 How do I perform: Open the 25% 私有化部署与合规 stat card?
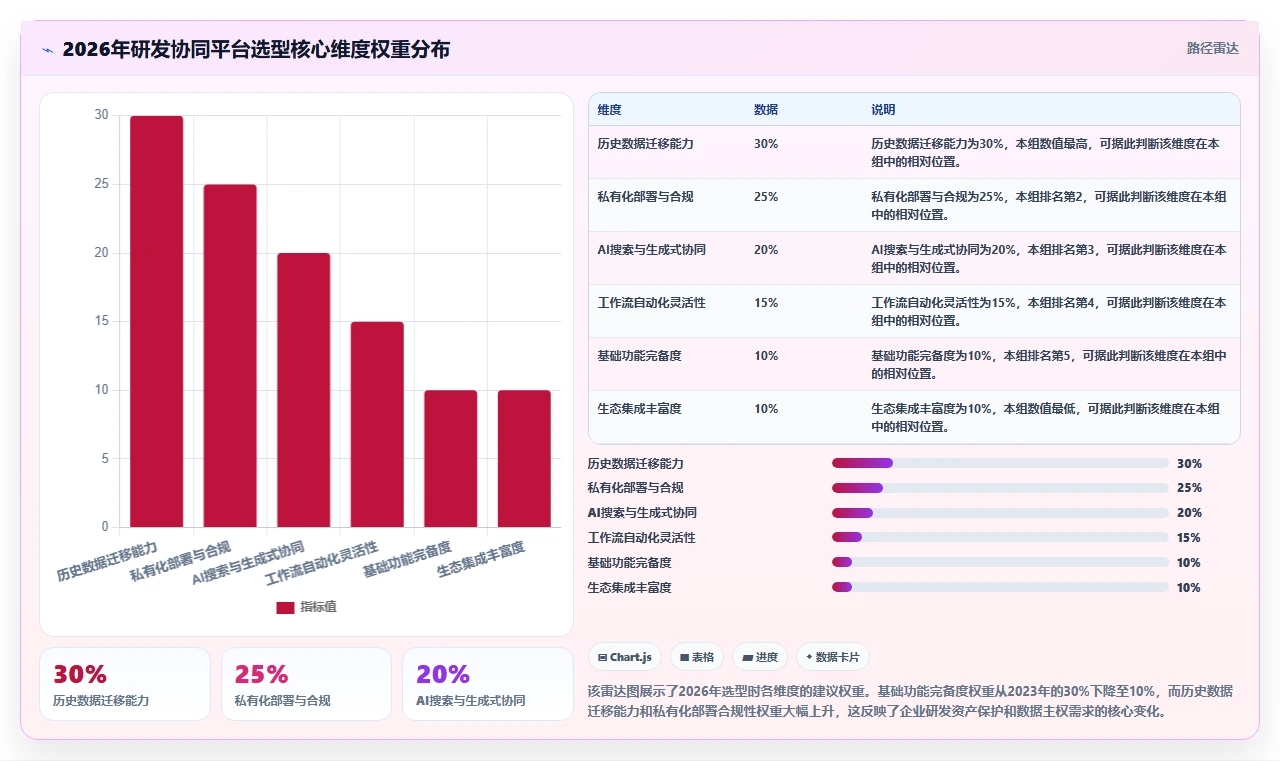pyautogui.click(x=306, y=684)
